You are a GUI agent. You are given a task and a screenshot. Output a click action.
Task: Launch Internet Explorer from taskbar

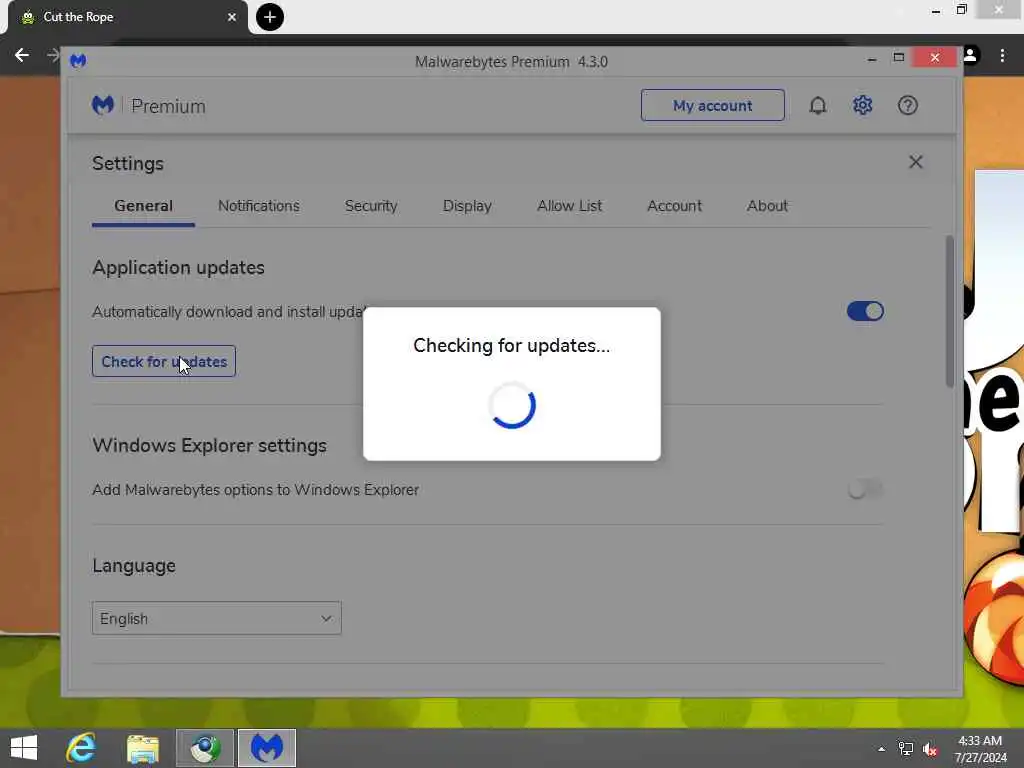tap(81, 748)
